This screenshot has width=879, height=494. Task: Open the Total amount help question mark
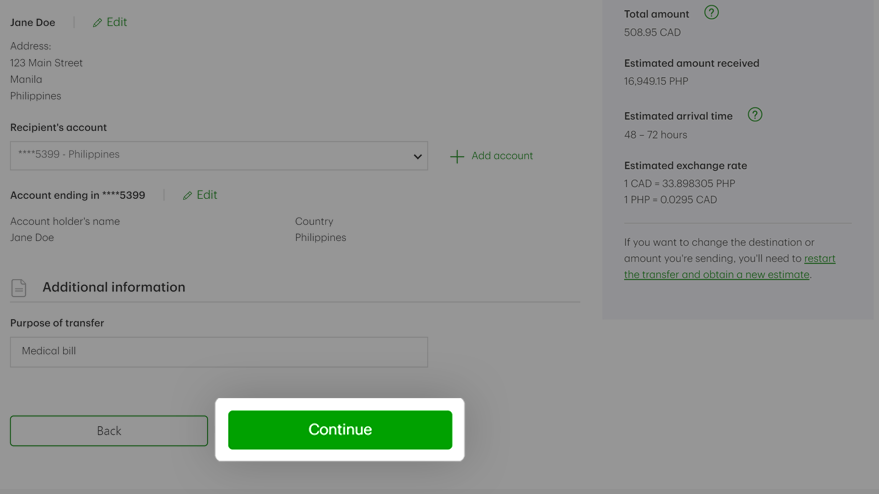[711, 12]
